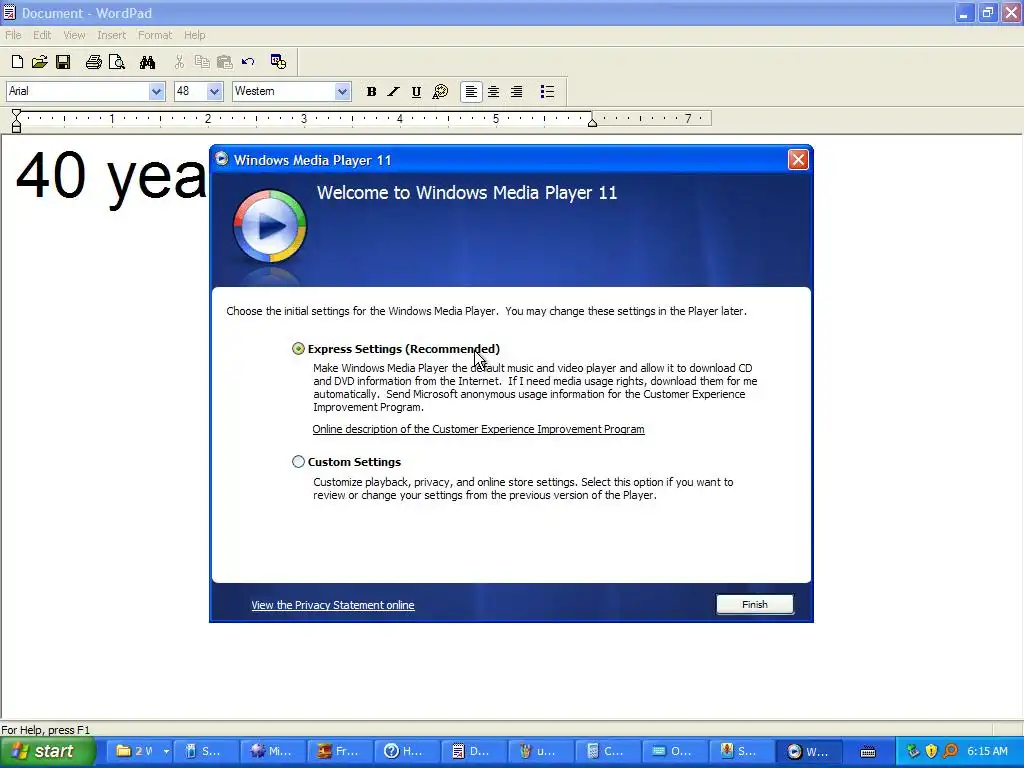Open the Western script dropdown
The width and height of the screenshot is (1024, 768).
[x=342, y=91]
